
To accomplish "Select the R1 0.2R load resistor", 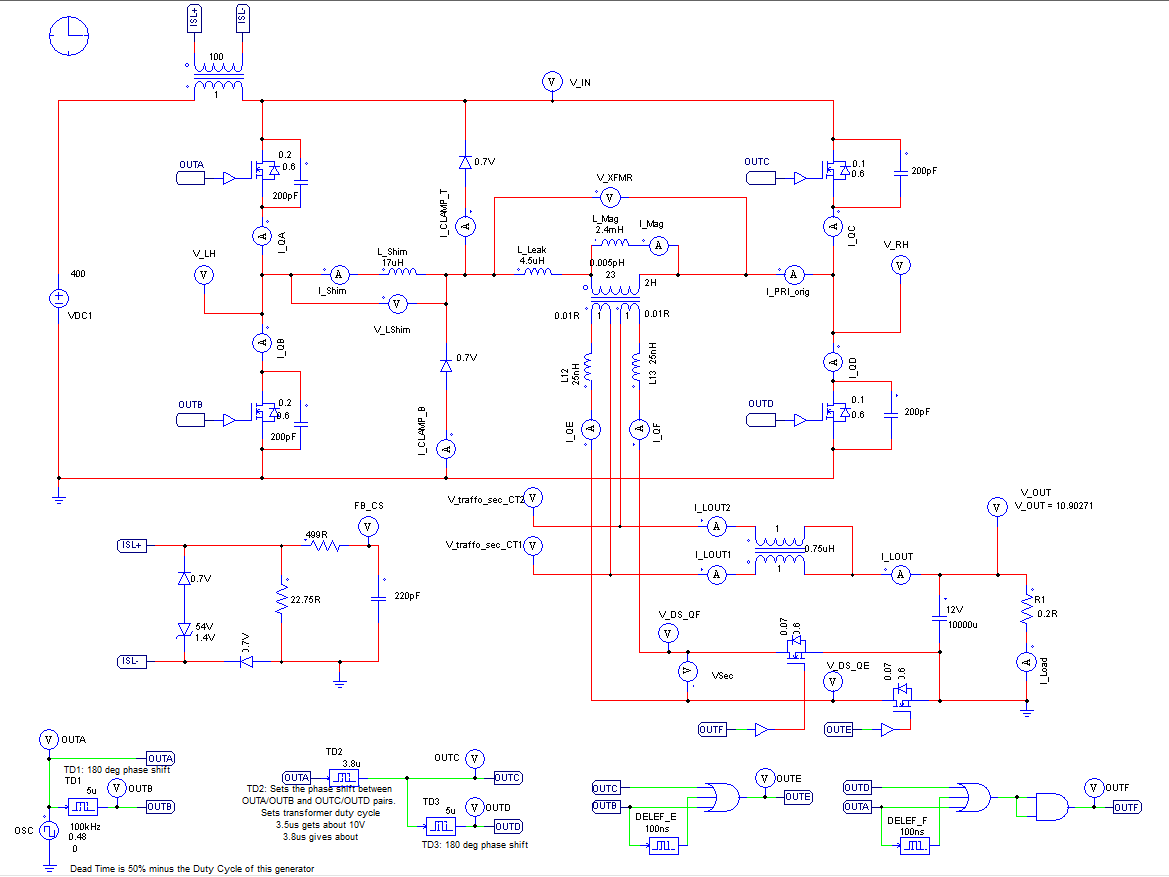I will coord(1026,608).
